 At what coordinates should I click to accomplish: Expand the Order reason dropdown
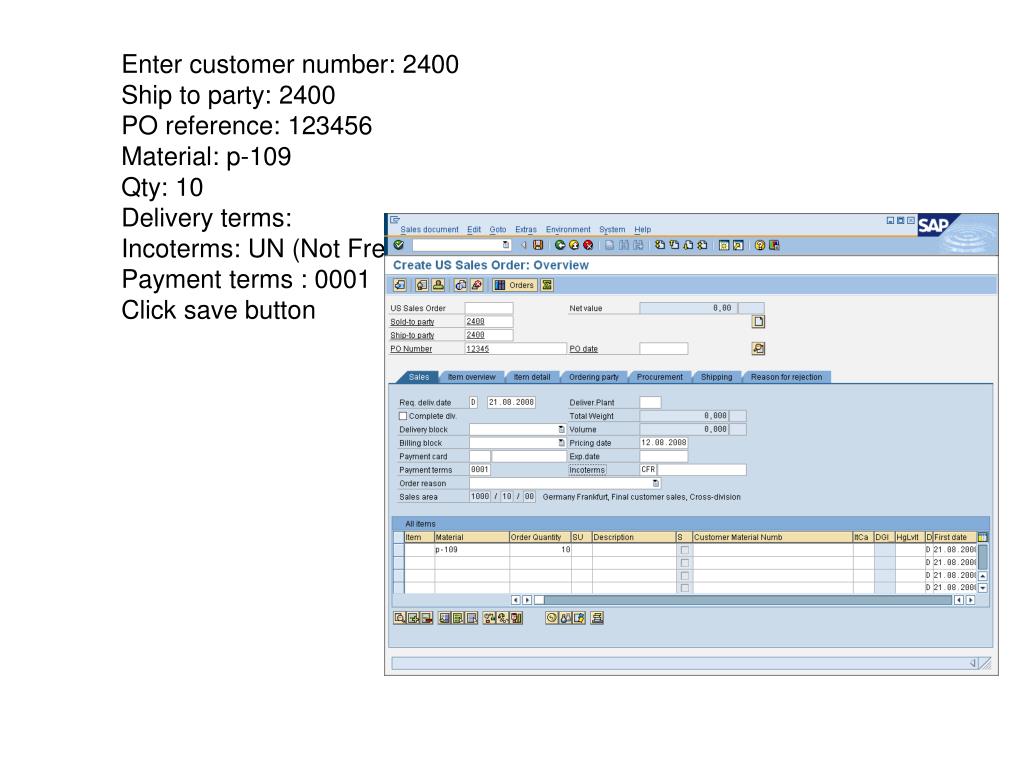656,483
